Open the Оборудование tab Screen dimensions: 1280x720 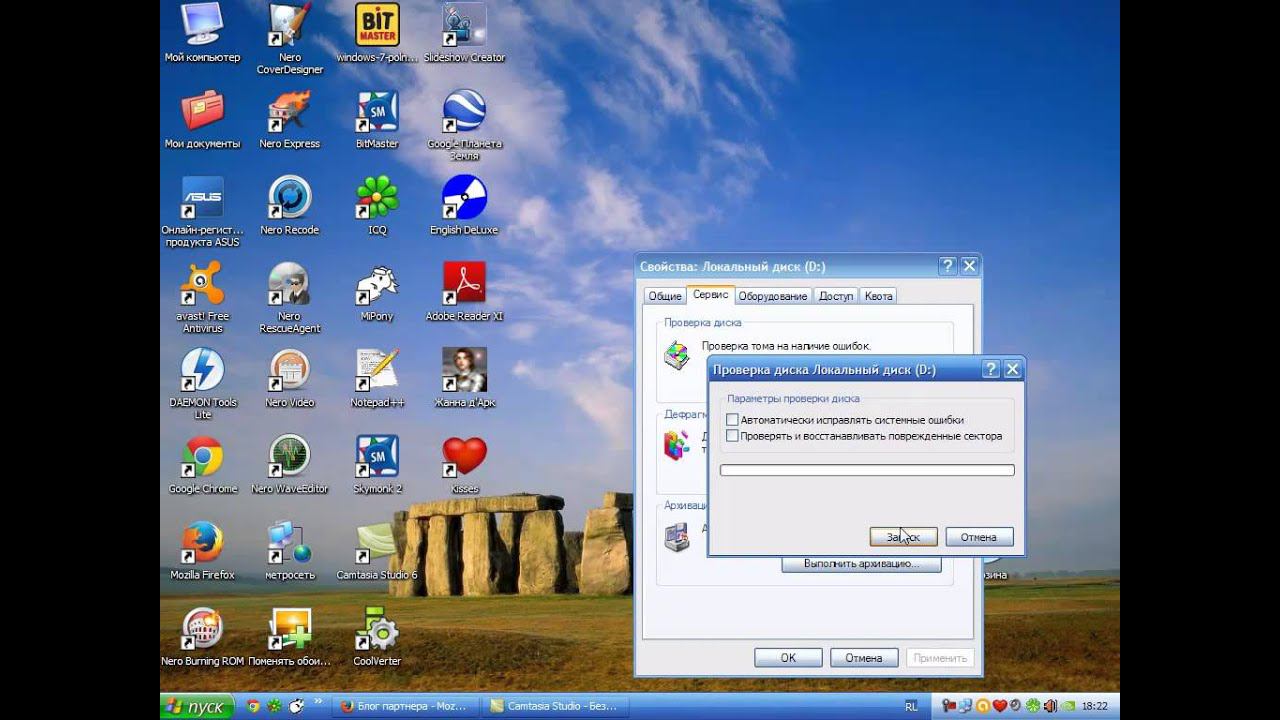[773, 296]
